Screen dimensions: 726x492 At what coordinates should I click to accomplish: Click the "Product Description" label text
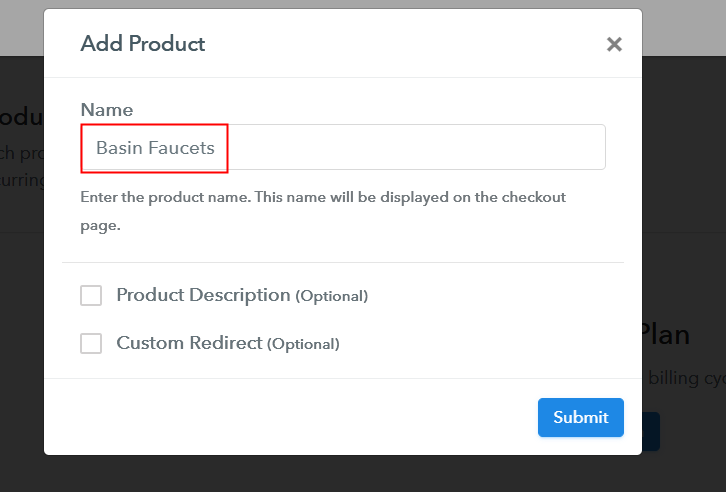203,295
